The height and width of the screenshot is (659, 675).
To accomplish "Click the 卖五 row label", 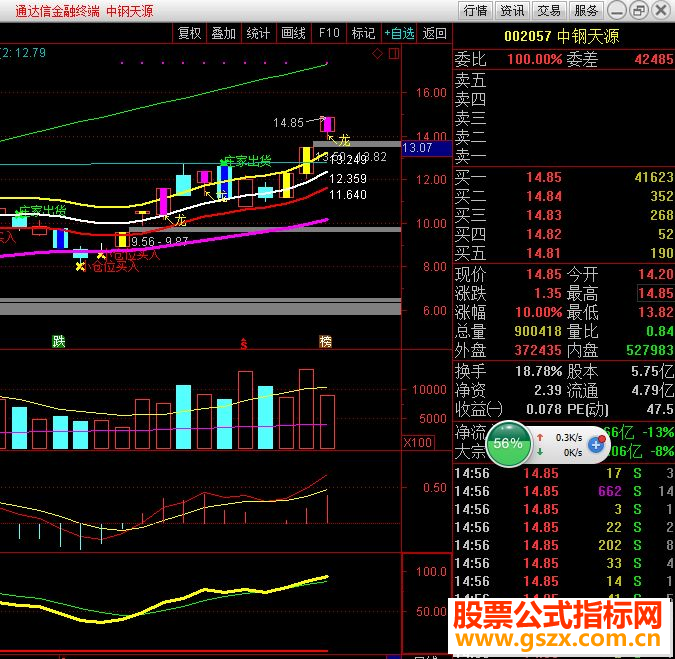I will [470, 80].
